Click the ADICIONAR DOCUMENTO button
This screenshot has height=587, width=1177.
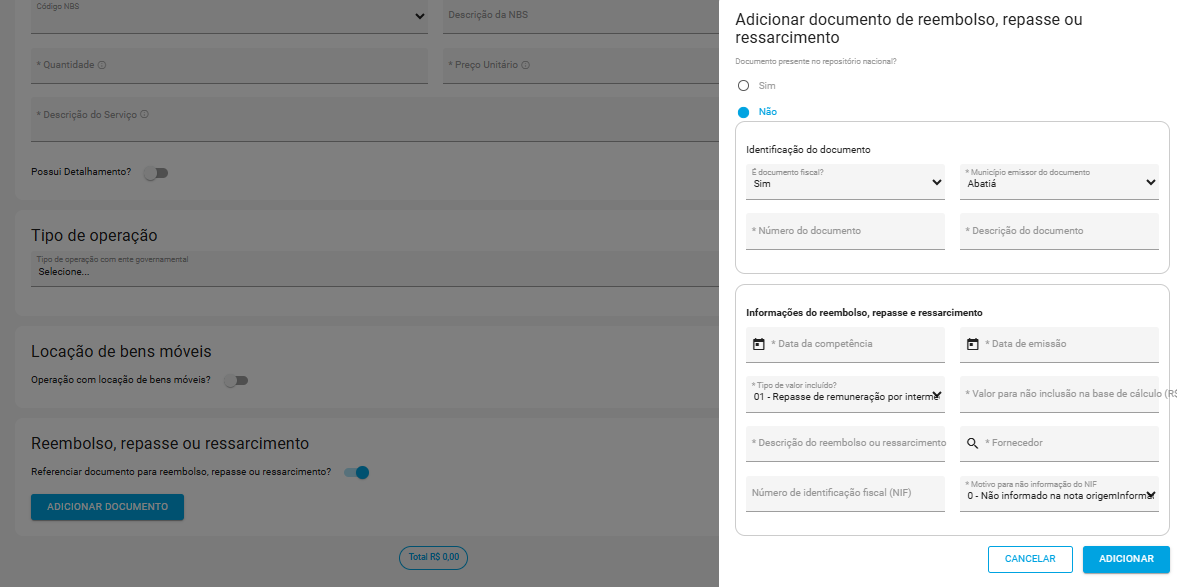point(107,507)
